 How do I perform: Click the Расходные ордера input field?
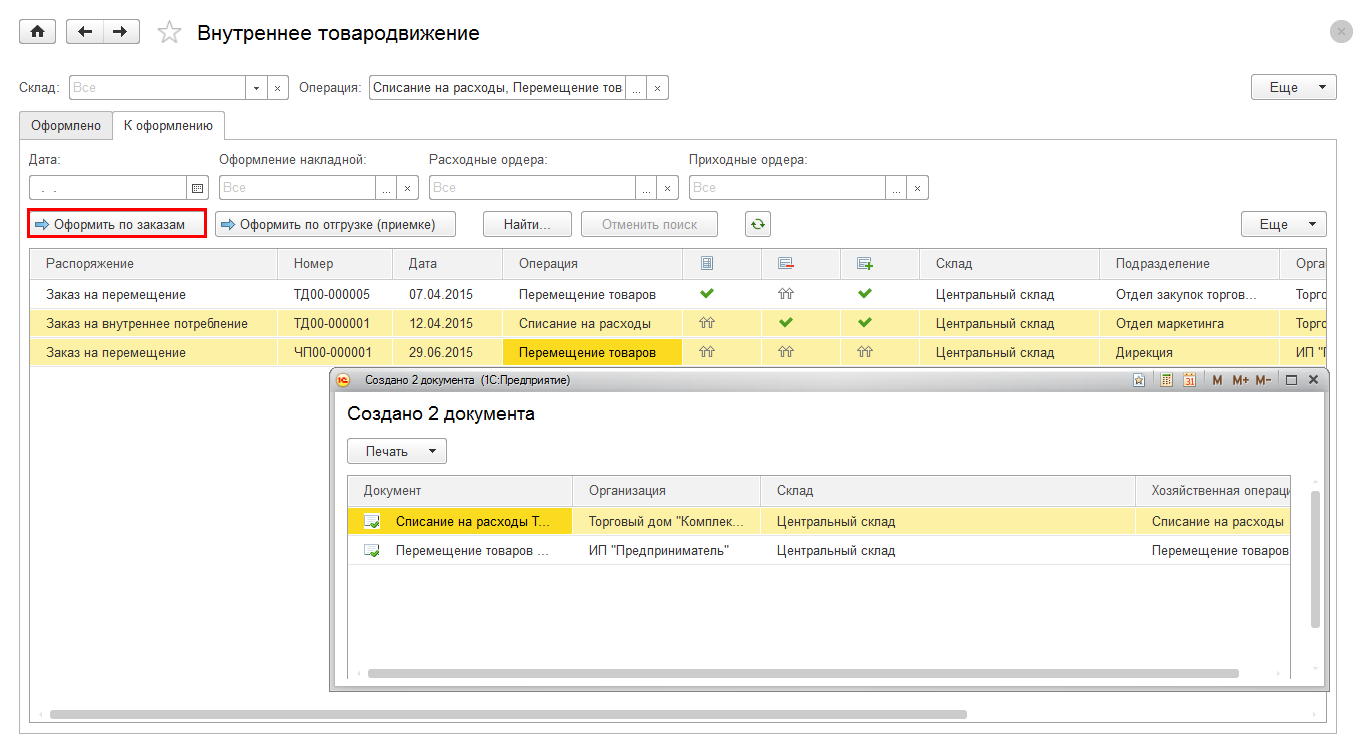point(532,188)
